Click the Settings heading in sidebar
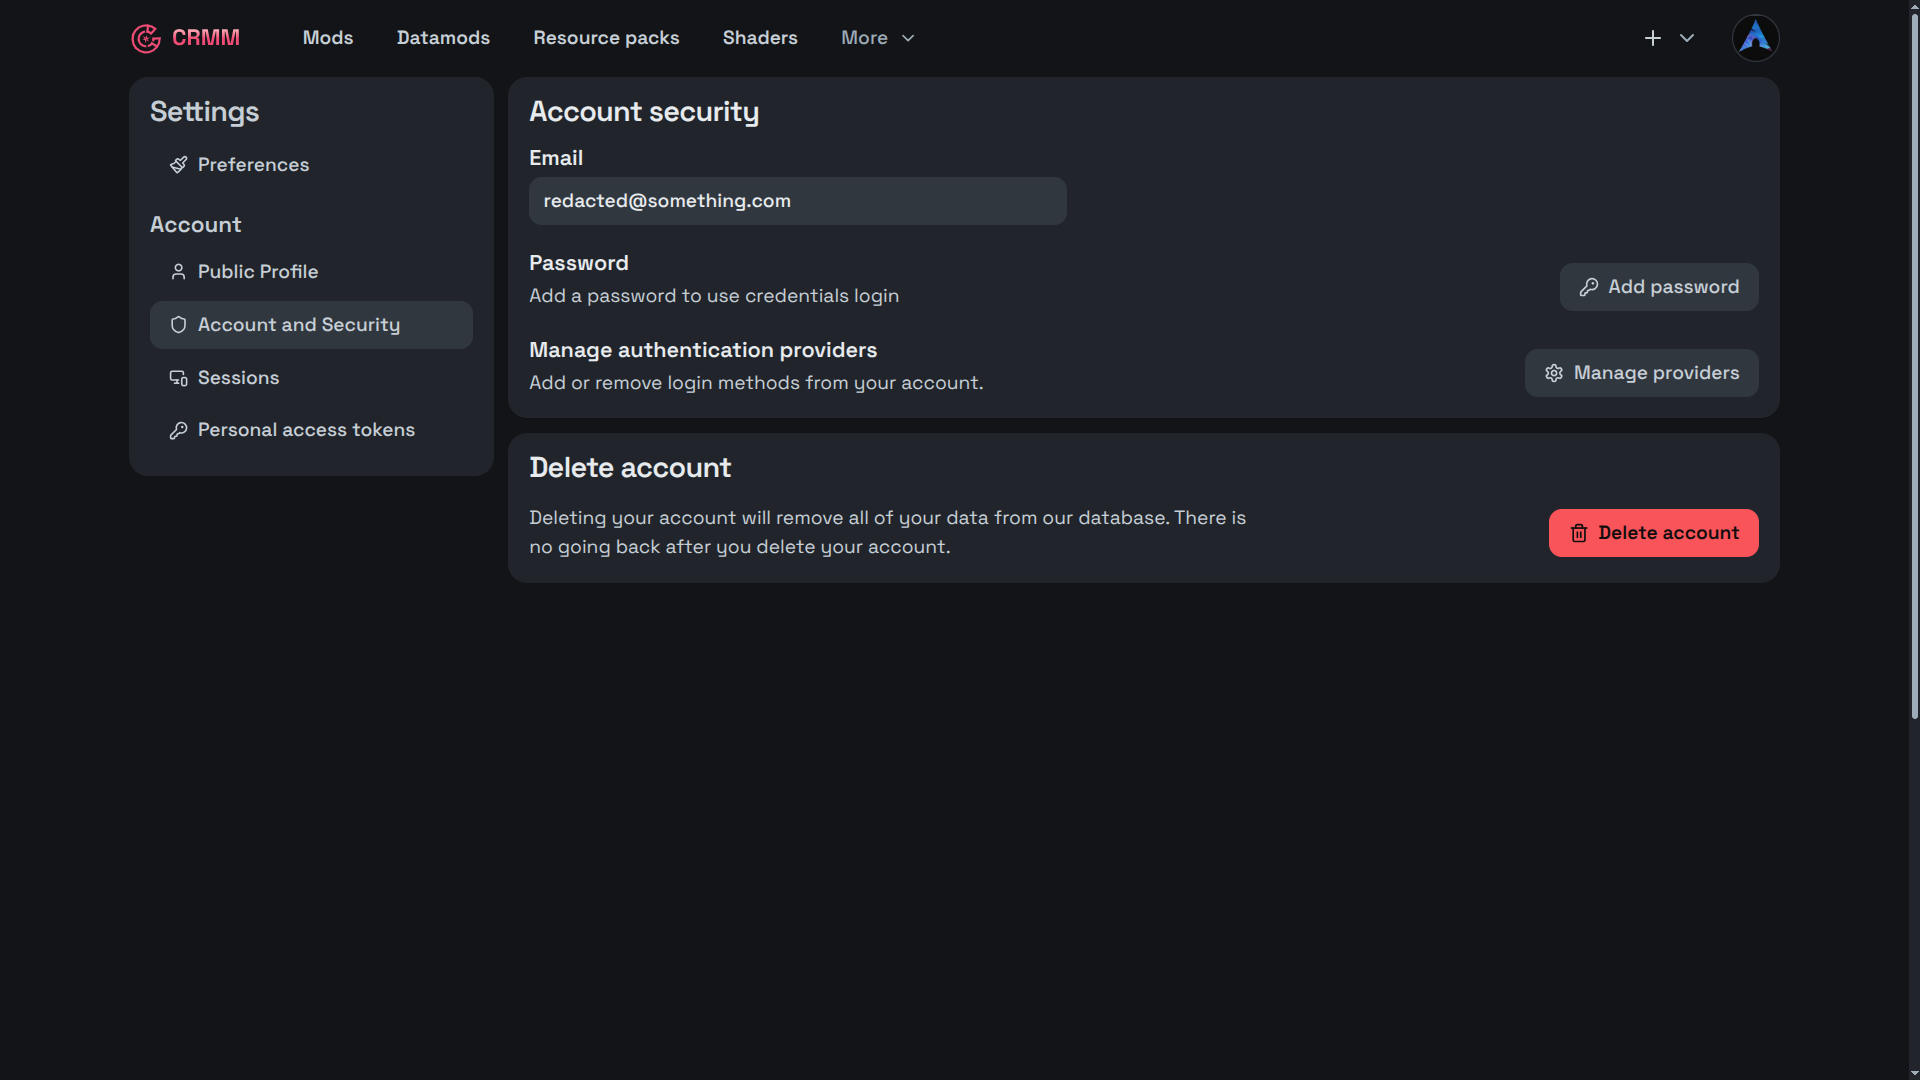Viewport: 1920px width, 1080px height. pos(204,112)
